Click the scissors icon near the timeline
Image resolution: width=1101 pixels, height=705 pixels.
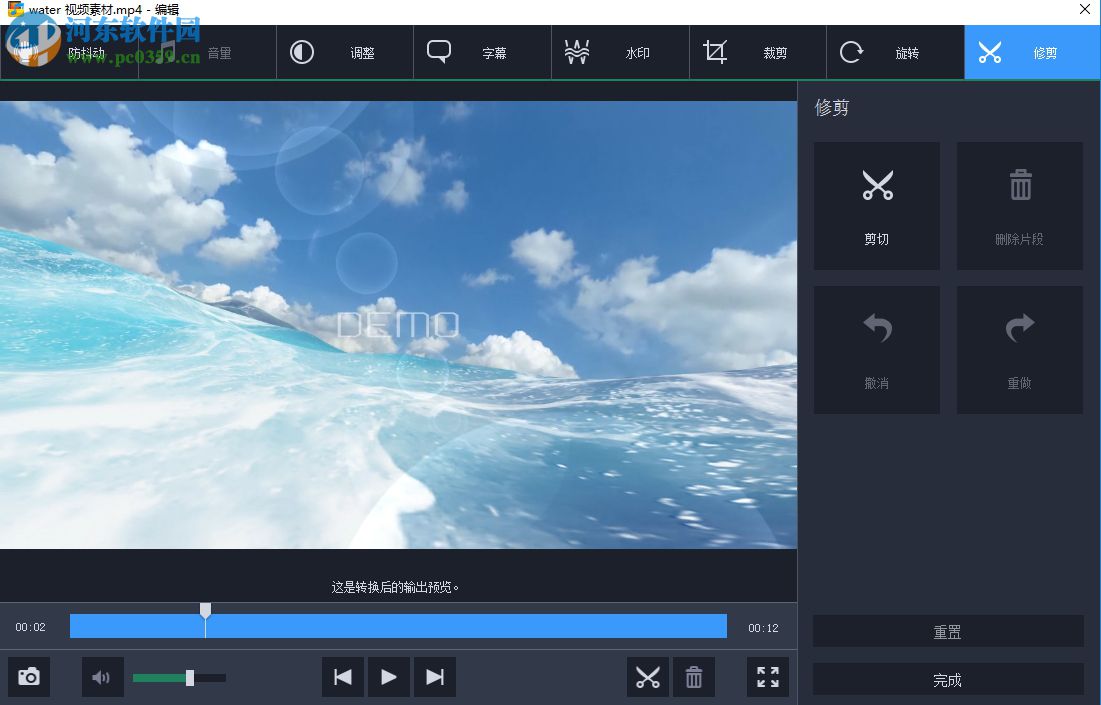coord(648,677)
